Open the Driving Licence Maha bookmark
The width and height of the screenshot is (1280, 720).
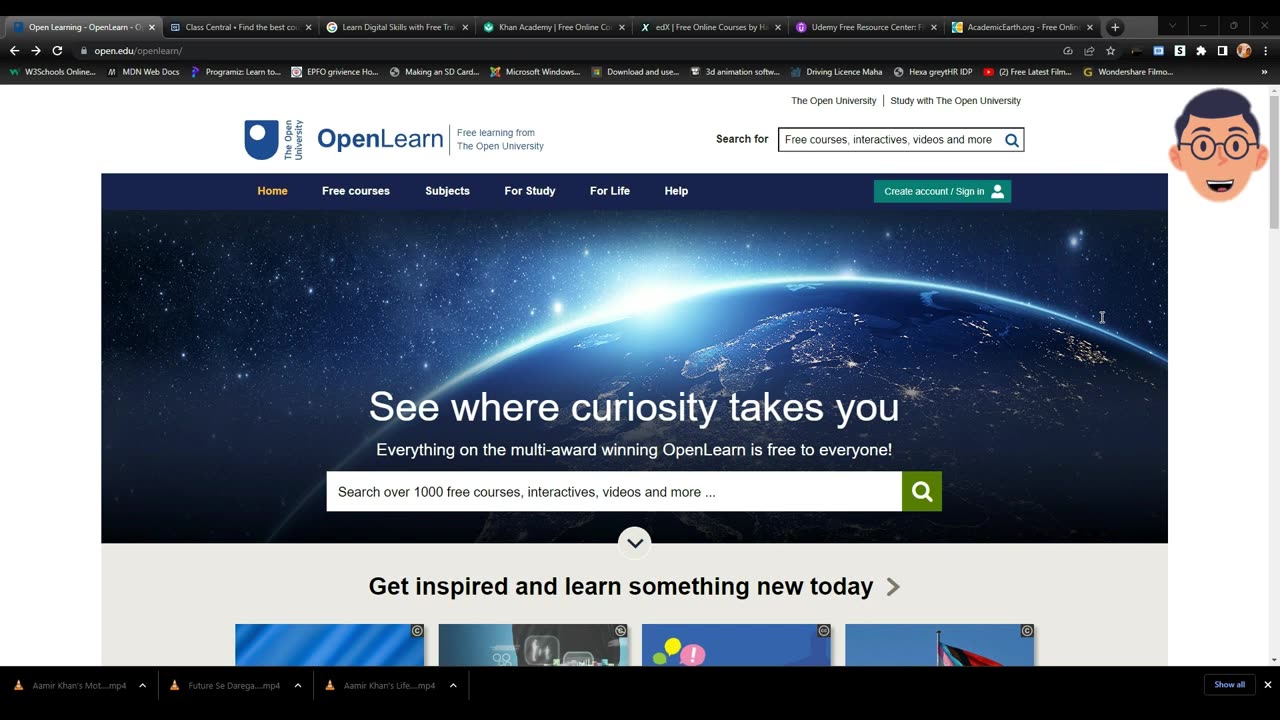pos(836,72)
